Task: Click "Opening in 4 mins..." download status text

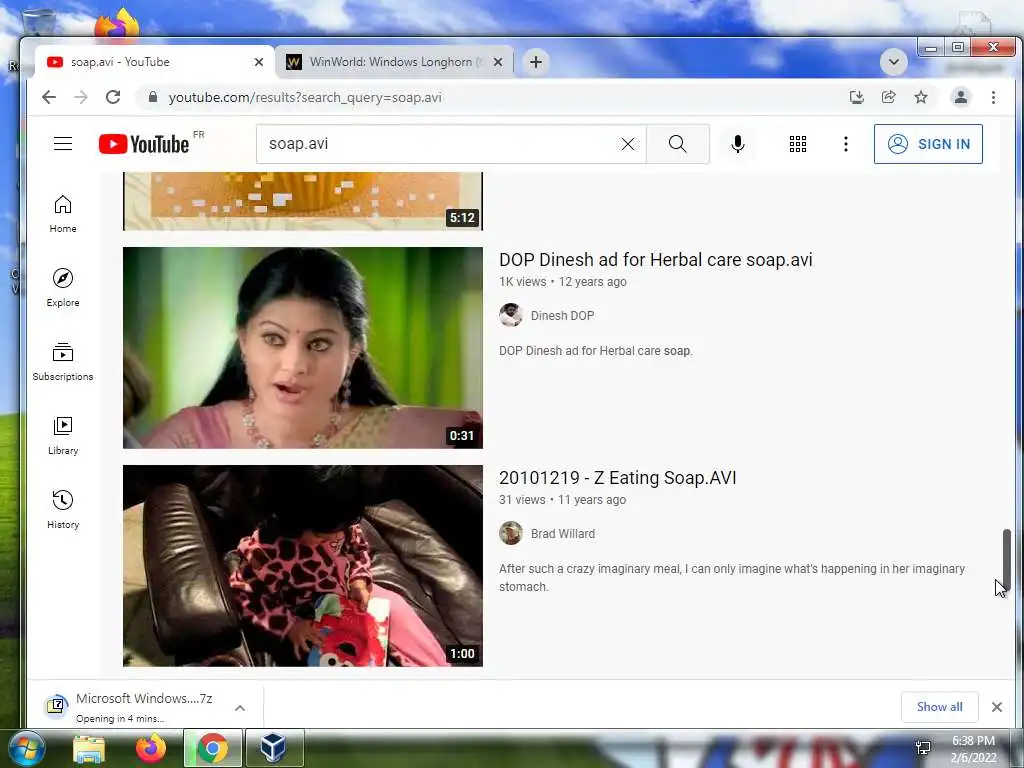Action: [120, 718]
